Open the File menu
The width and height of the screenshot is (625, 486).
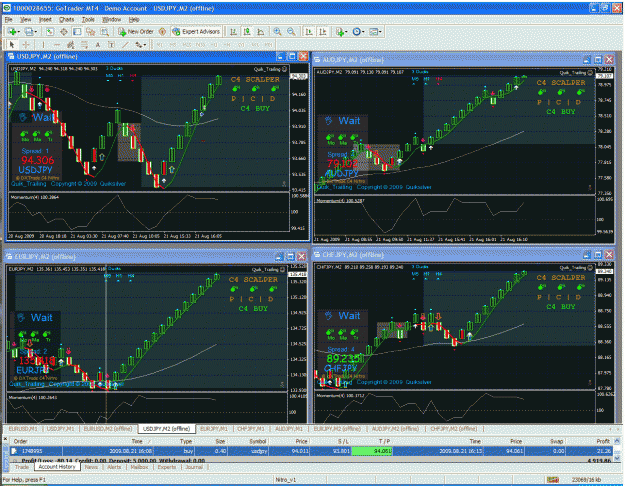pos(8,19)
